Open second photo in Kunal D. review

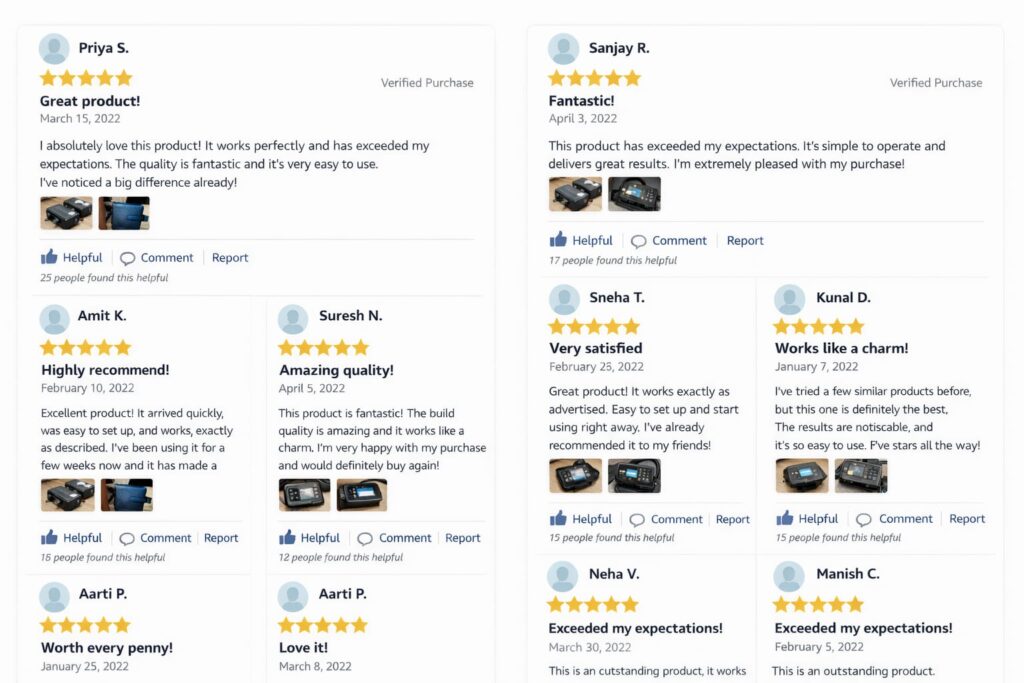coord(861,475)
